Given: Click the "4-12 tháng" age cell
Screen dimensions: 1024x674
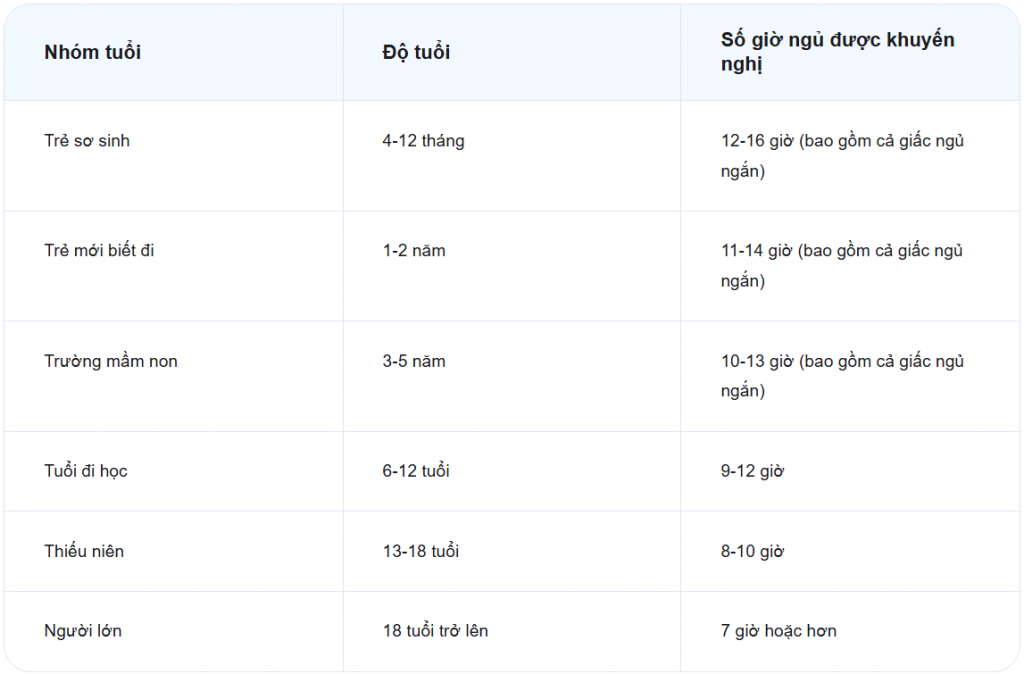Looking at the screenshot, I should point(423,141).
